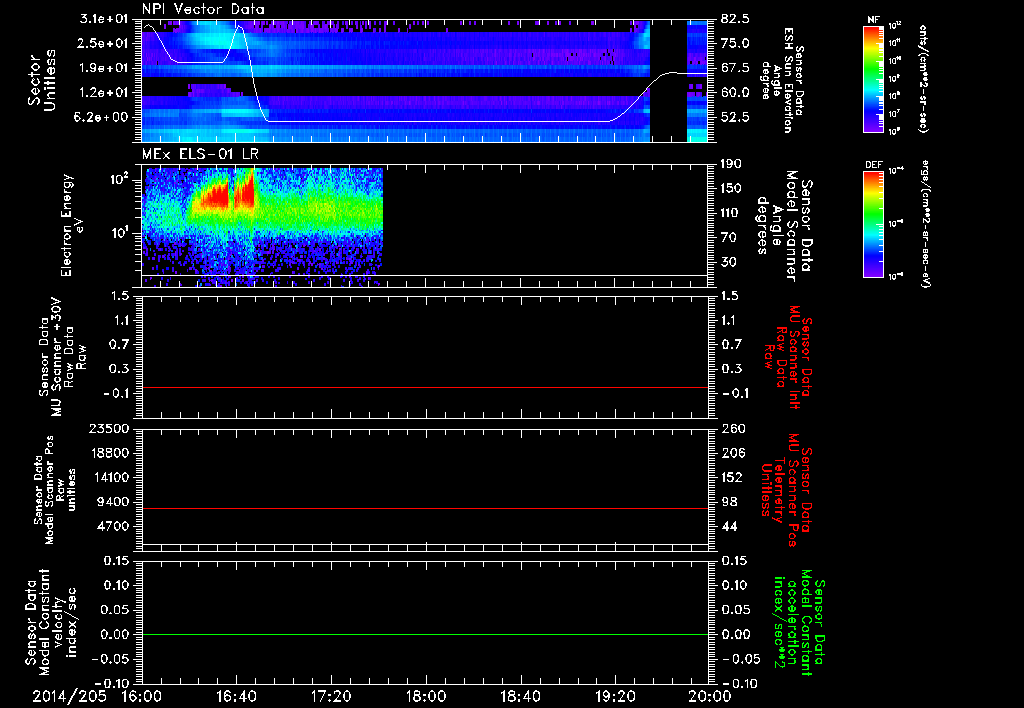Click the 4700 scanner position tick label
The image size is (1024, 708).
pos(114,526)
